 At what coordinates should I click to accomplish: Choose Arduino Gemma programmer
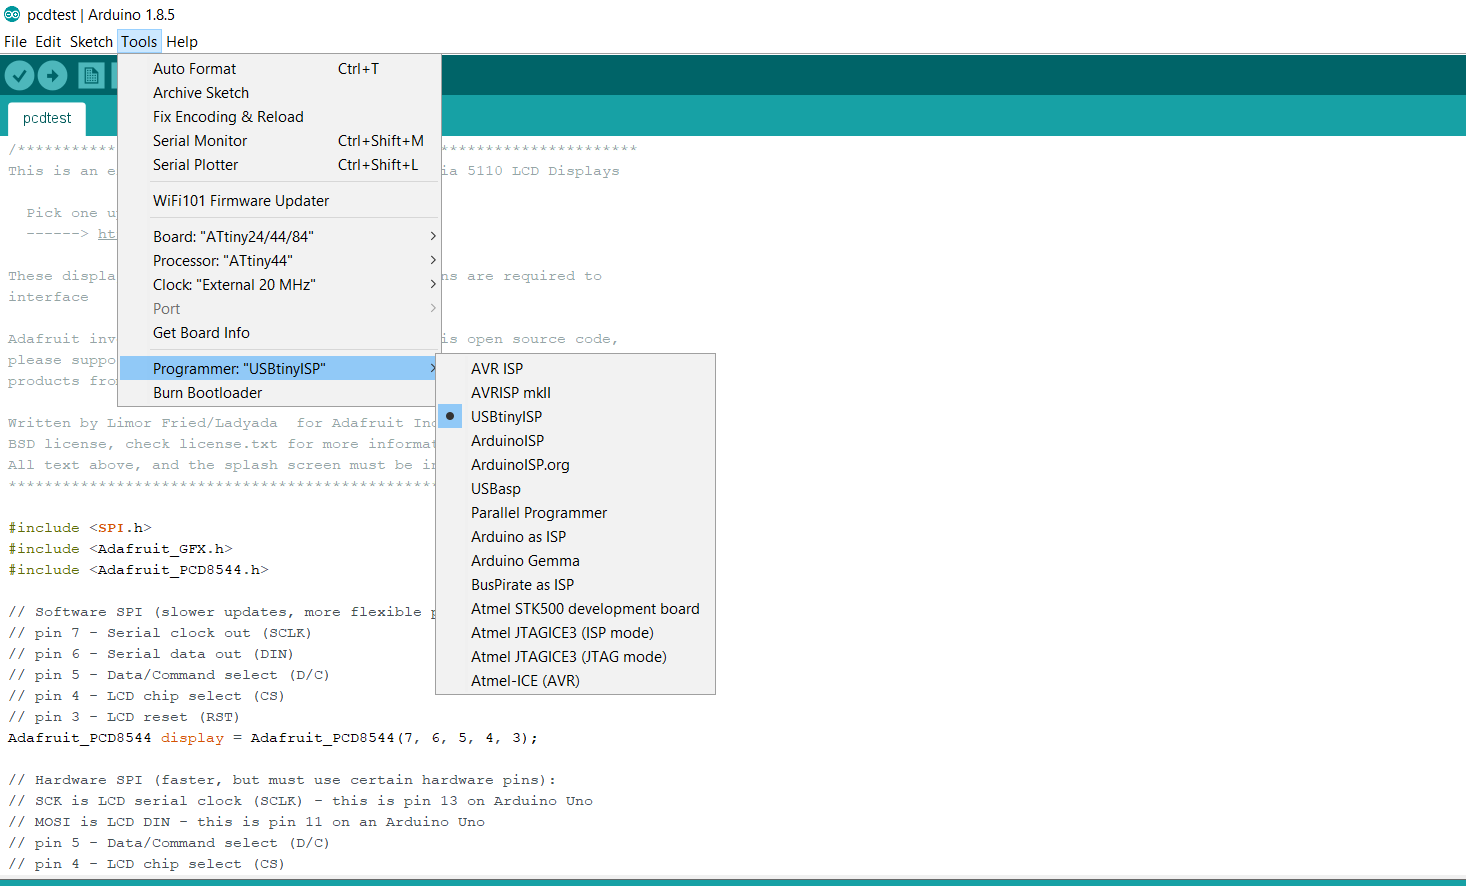[x=576, y=561]
